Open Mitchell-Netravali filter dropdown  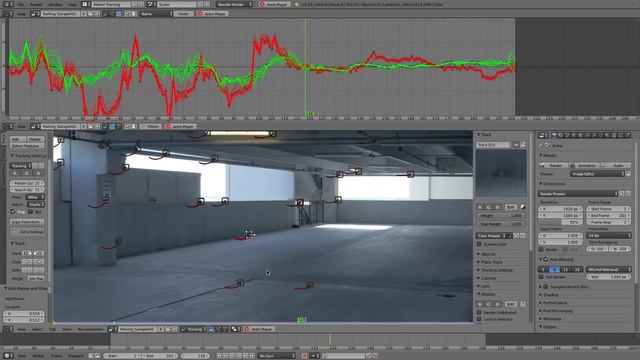pos(609,269)
